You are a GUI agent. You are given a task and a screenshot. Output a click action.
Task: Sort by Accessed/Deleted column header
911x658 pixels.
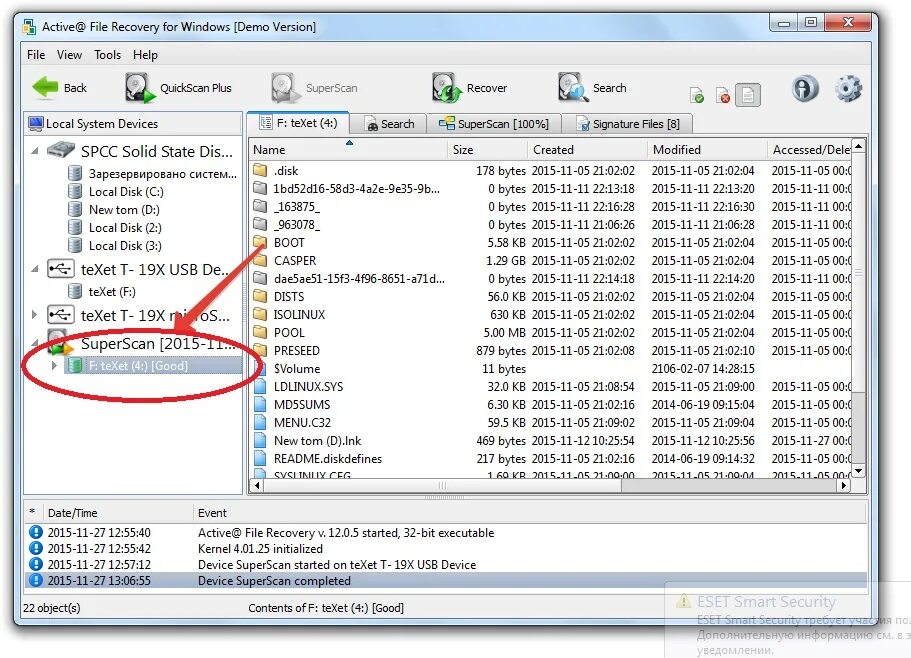click(x=810, y=150)
